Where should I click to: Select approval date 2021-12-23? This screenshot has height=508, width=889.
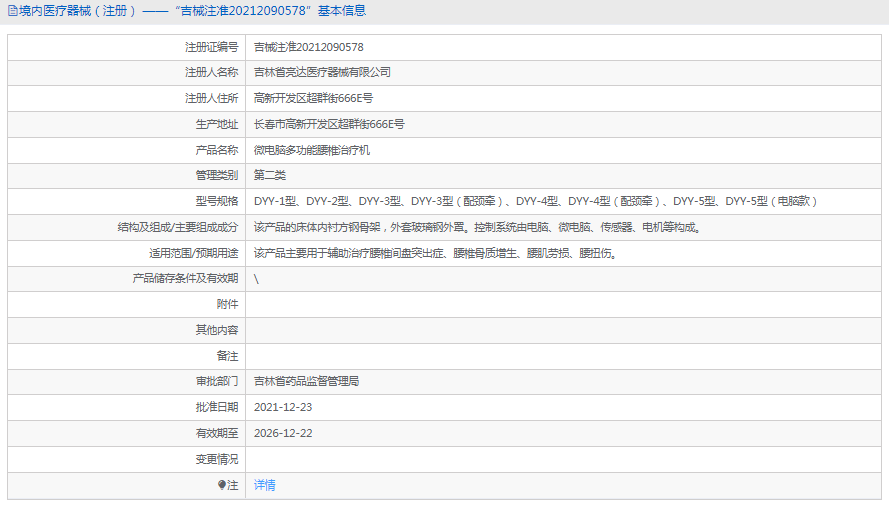283,407
